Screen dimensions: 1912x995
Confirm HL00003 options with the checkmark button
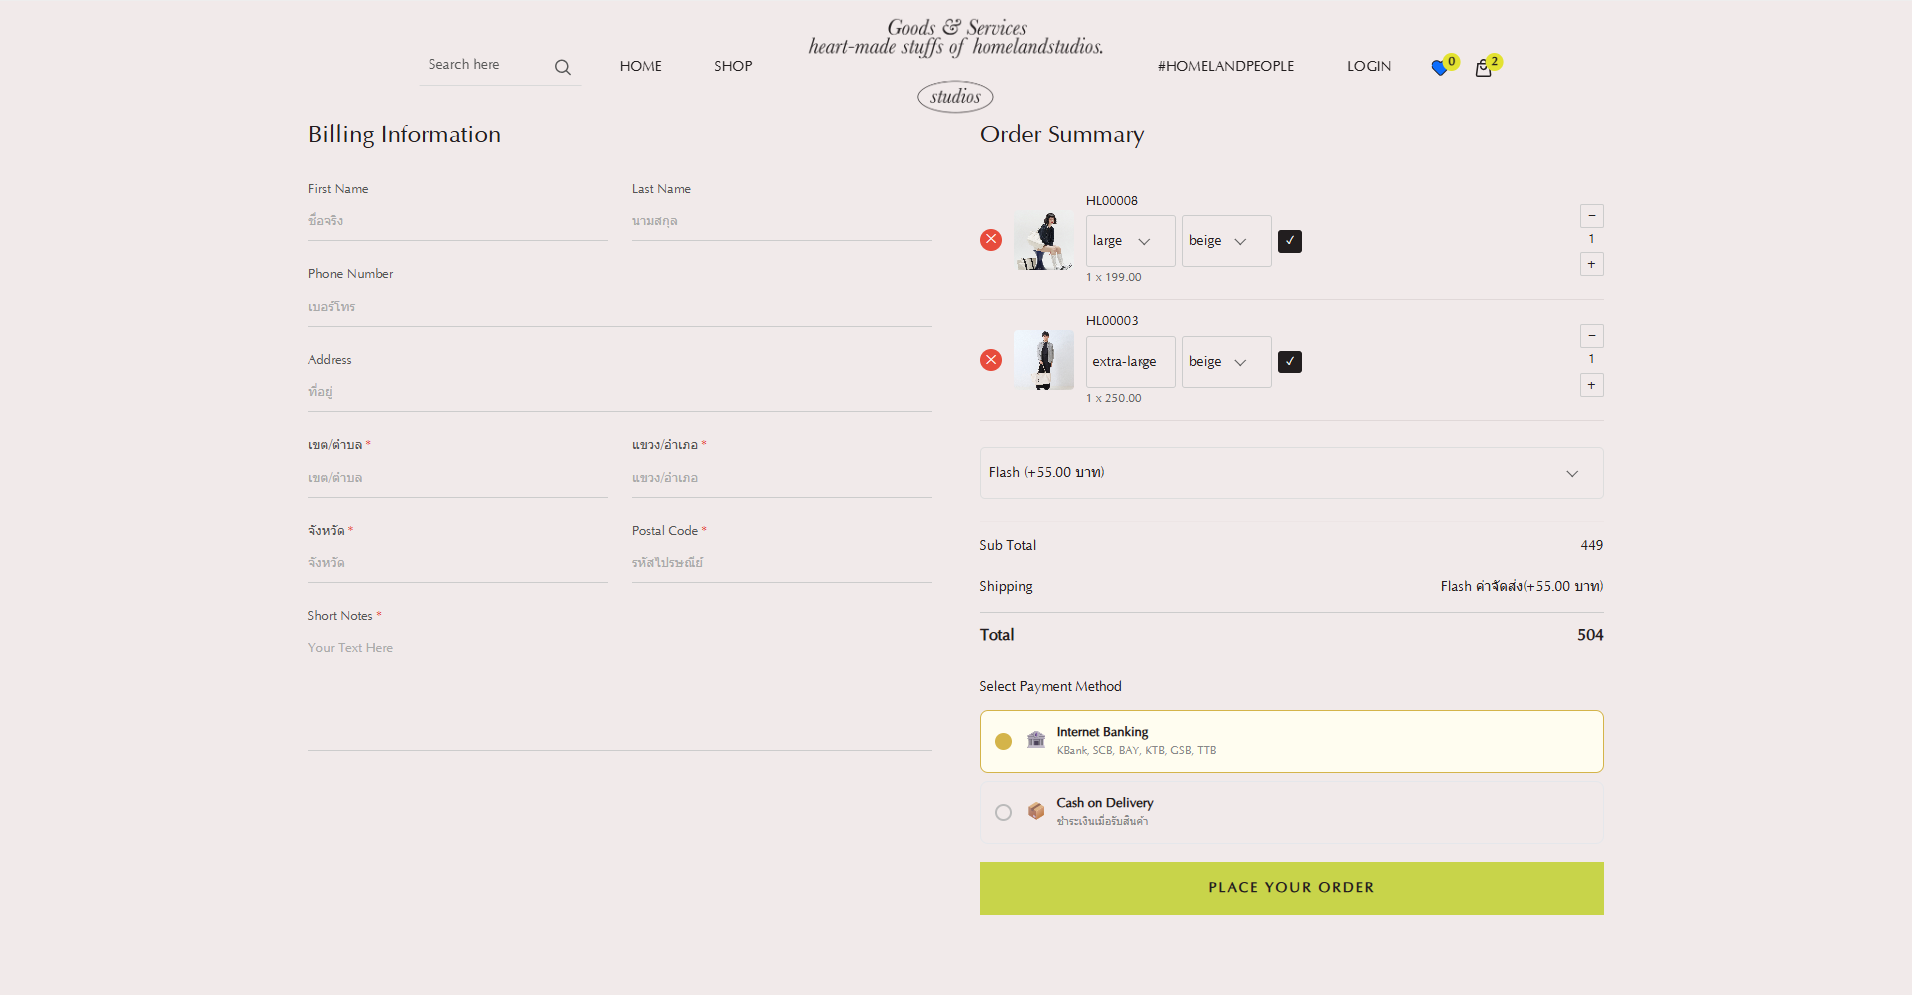(x=1290, y=362)
